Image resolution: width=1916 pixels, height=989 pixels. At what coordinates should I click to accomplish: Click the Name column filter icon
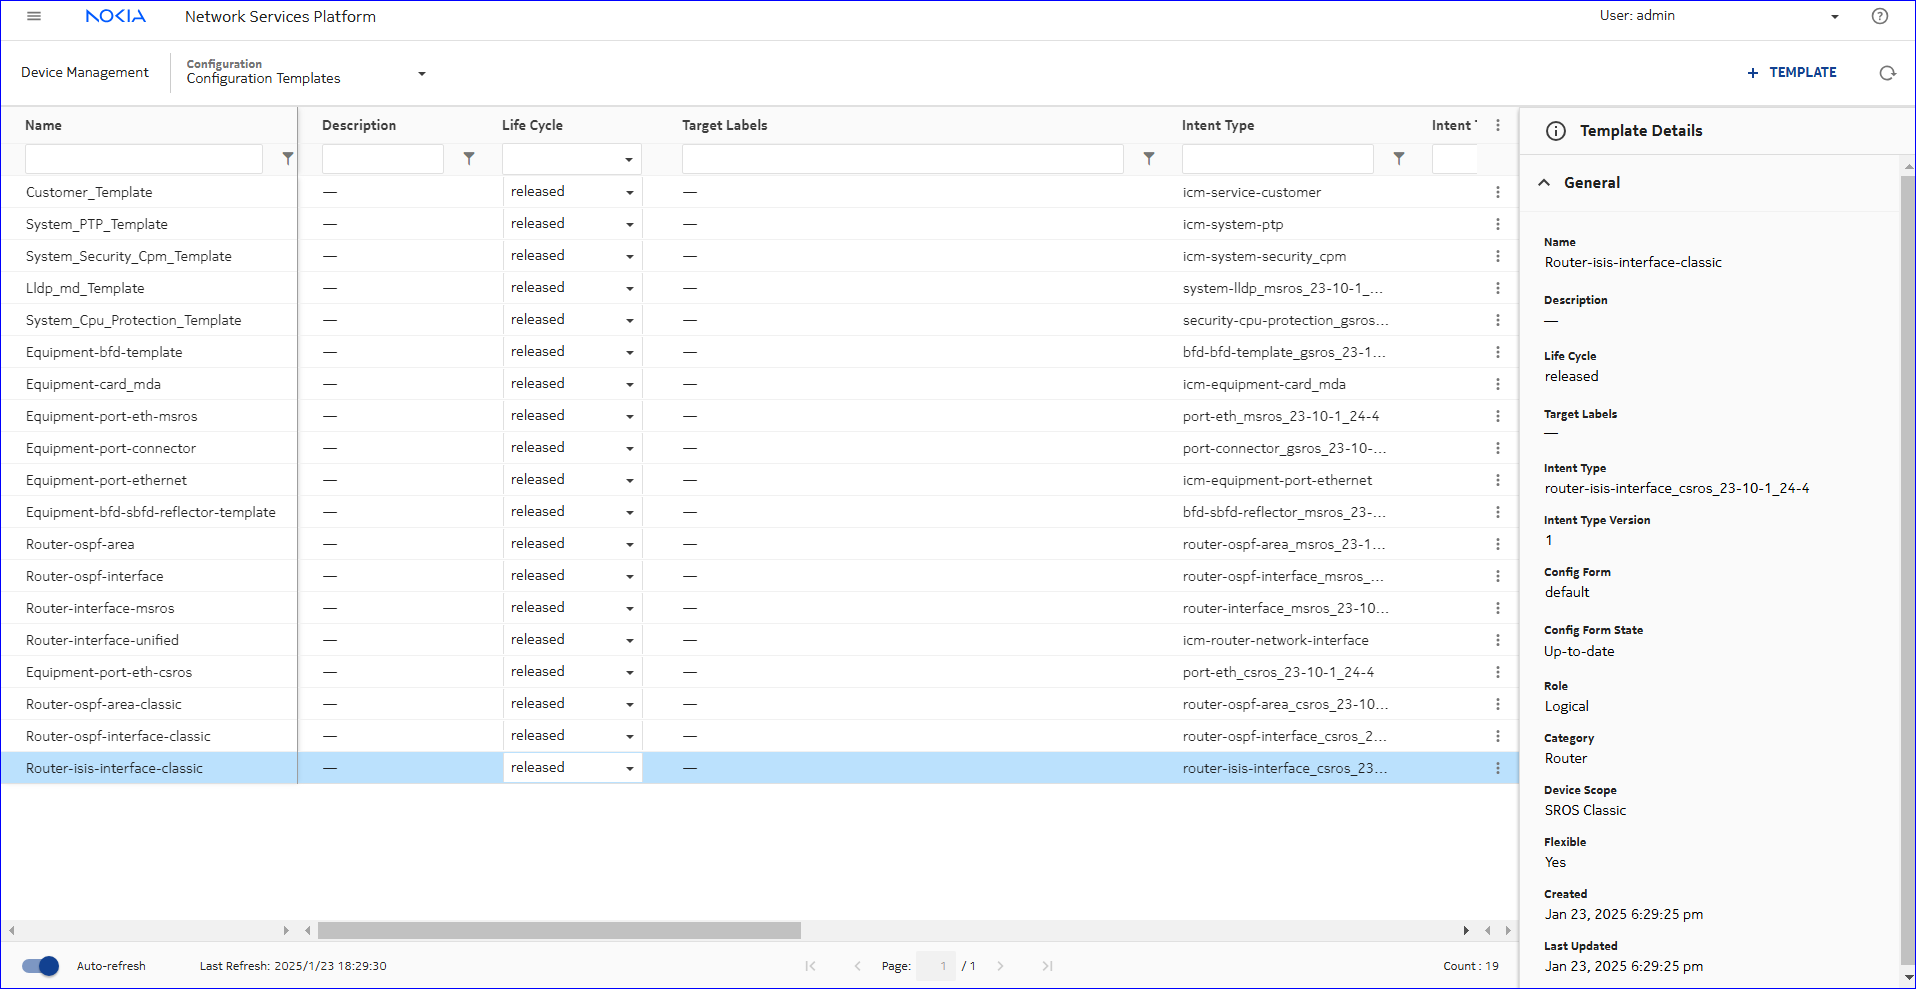[288, 159]
